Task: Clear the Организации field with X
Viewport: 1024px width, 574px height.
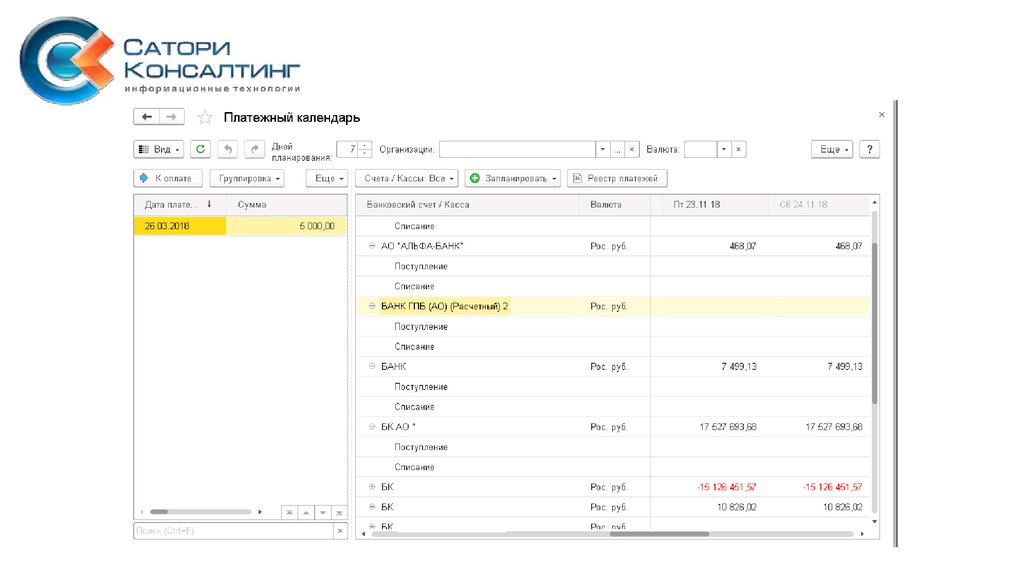Action: pyautogui.click(x=632, y=149)
